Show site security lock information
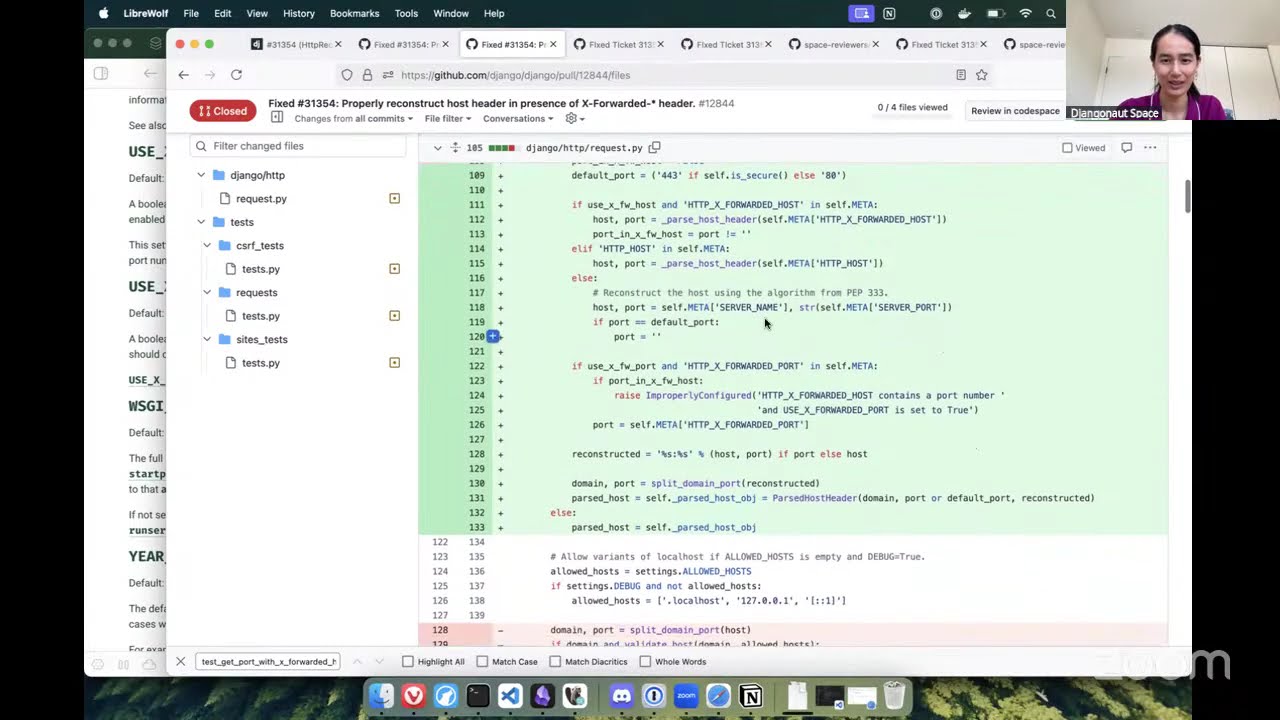This screenshot has width=1280, height=720. 367,75
